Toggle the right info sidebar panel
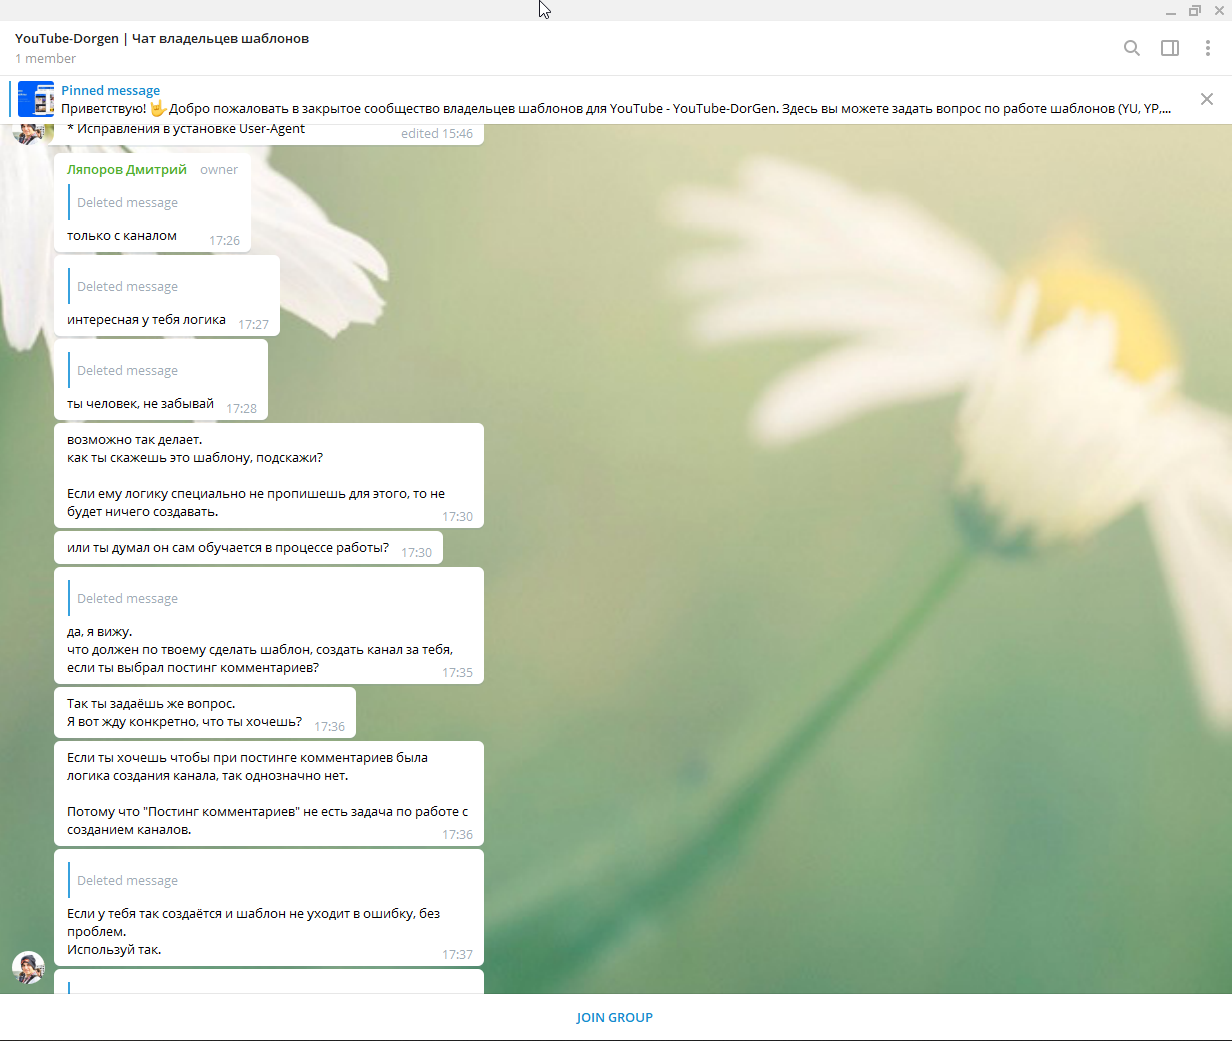Image resolution: width=1232 pixels, height=1041 pixels. 1170,48
